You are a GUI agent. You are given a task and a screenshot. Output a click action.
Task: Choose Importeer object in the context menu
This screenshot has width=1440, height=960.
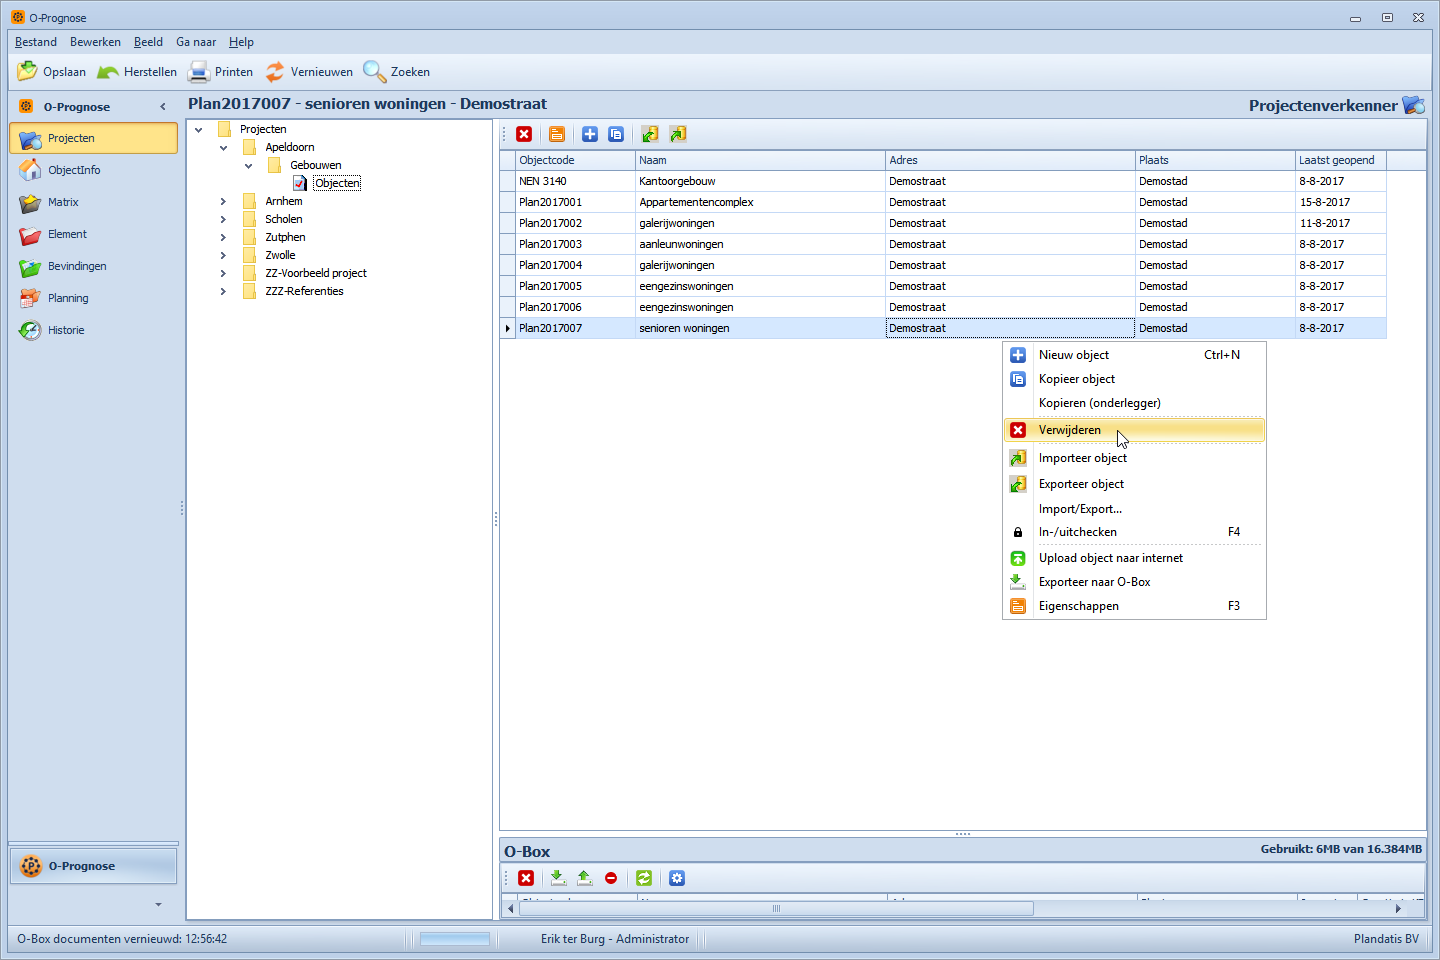click(x=1134, y=458)
